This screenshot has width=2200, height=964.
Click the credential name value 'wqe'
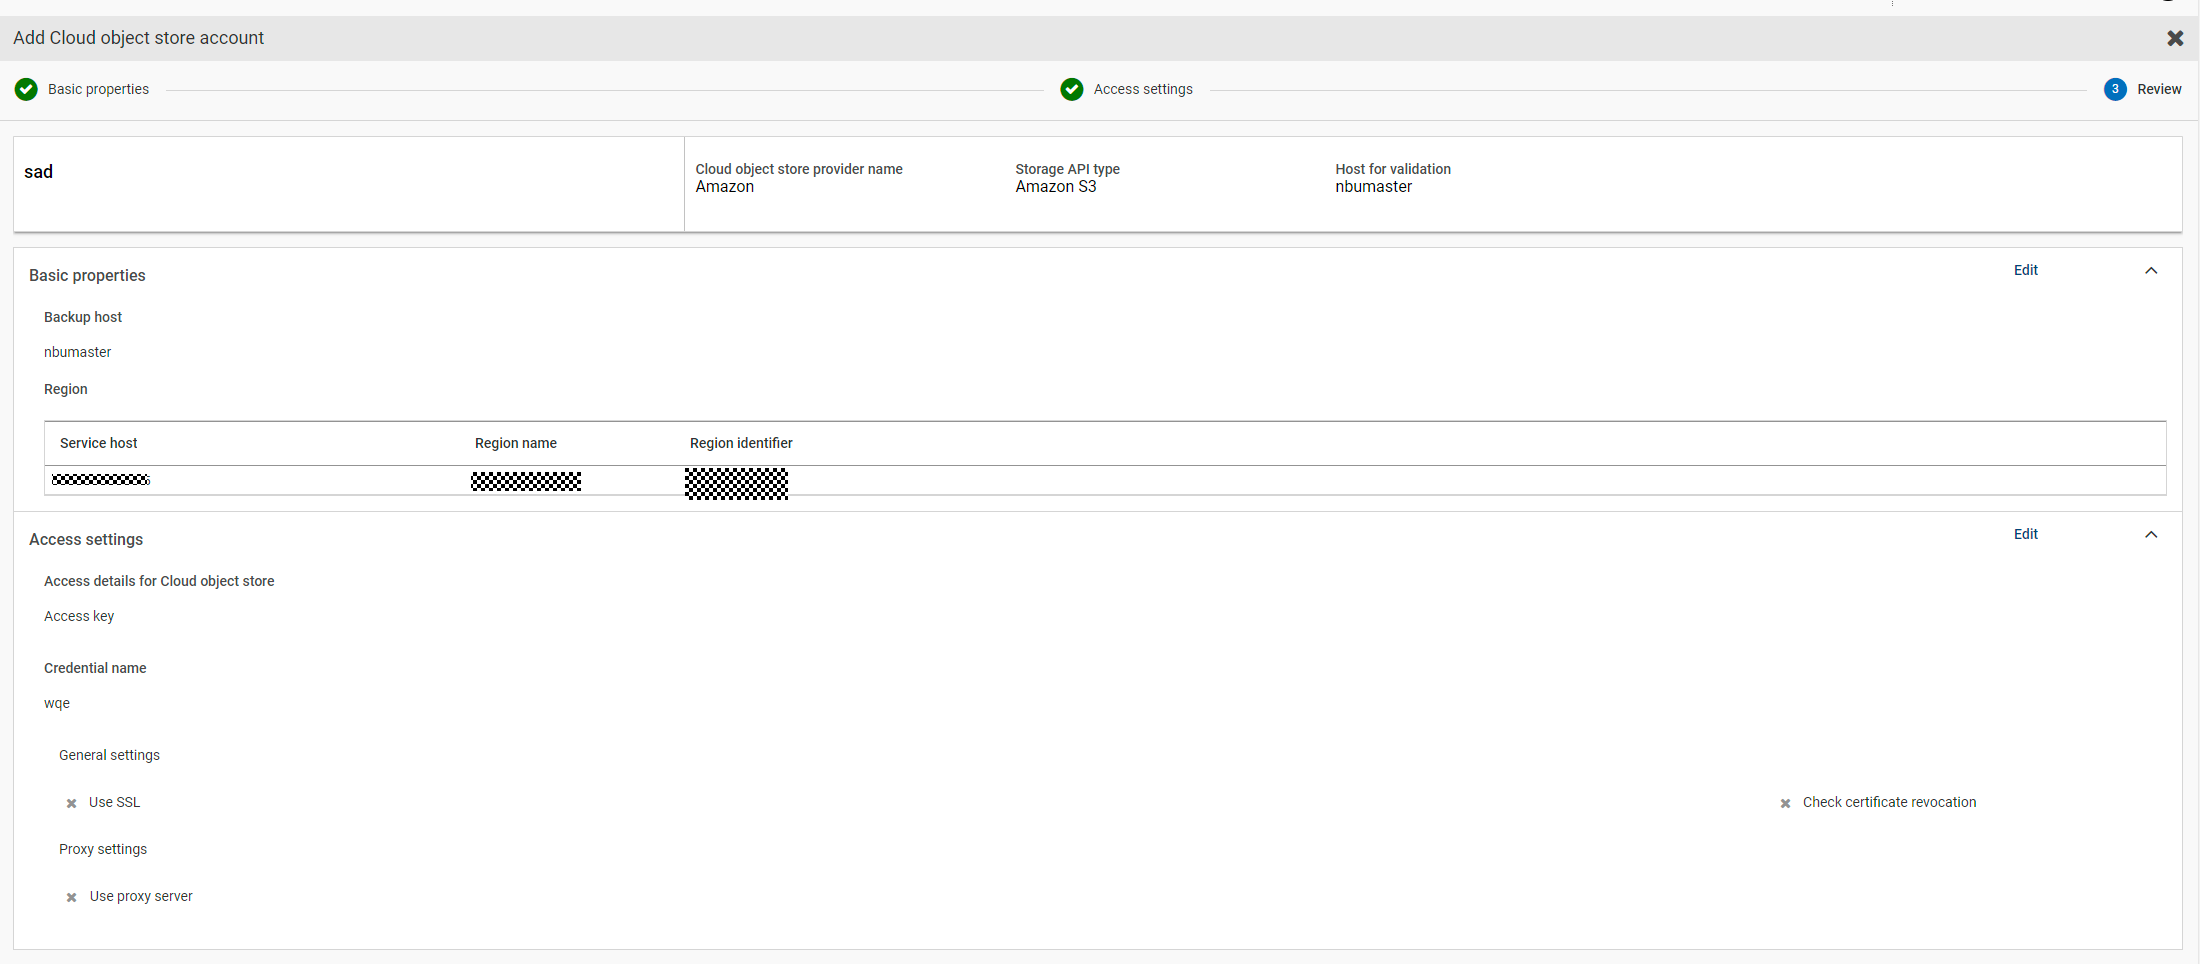57,704
